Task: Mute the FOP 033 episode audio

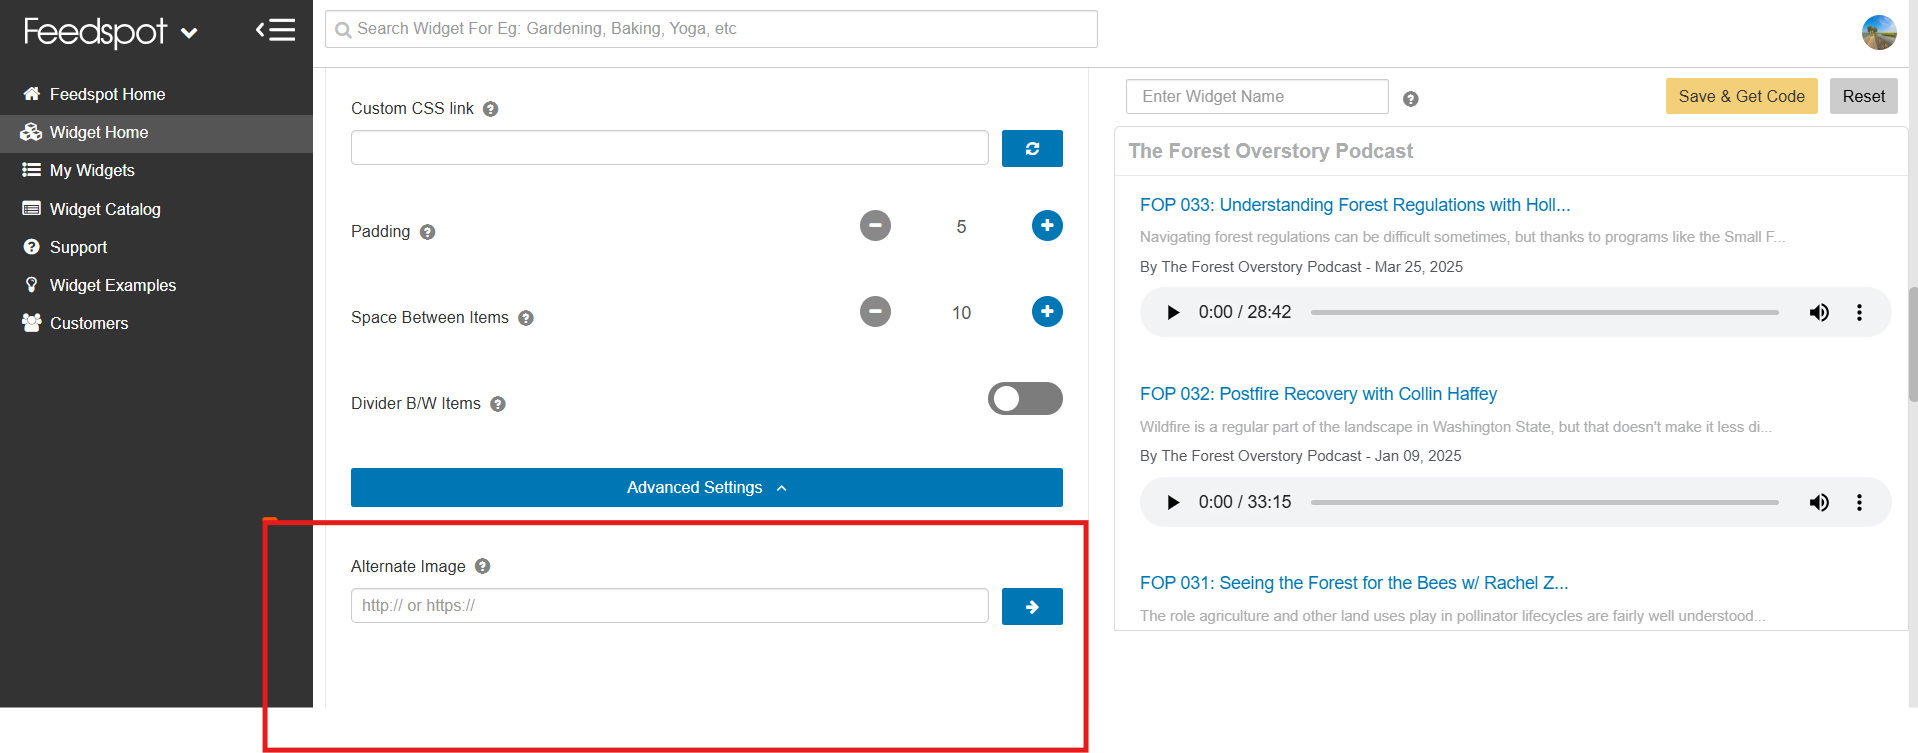Action: pyautogui.click(x=1819, y=312)
